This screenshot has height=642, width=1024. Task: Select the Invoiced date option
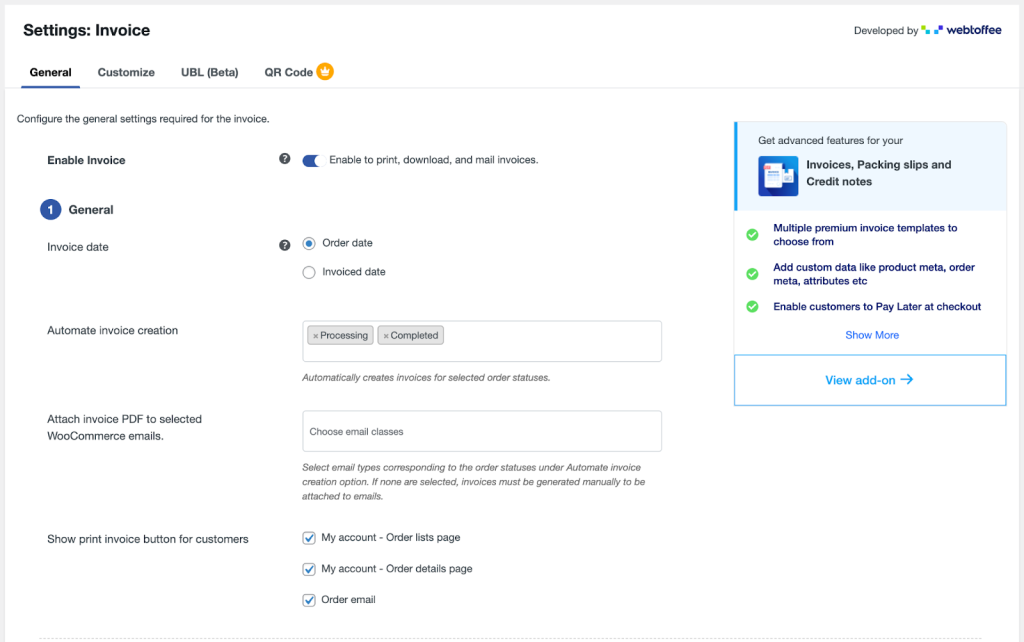coord(309,271)
